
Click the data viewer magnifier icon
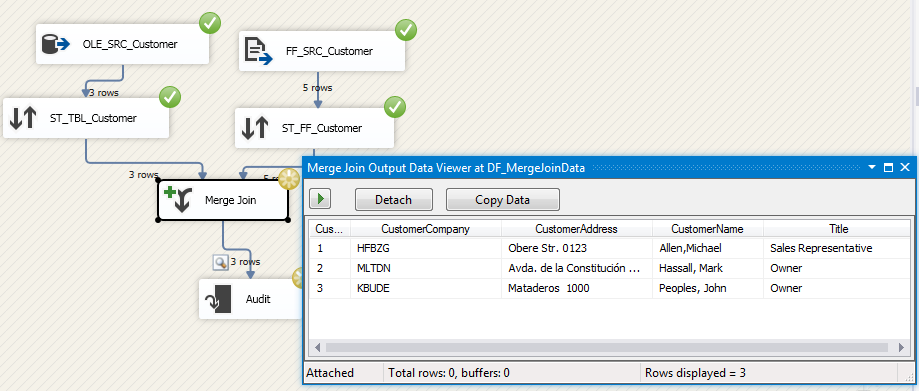pos(220,263)
